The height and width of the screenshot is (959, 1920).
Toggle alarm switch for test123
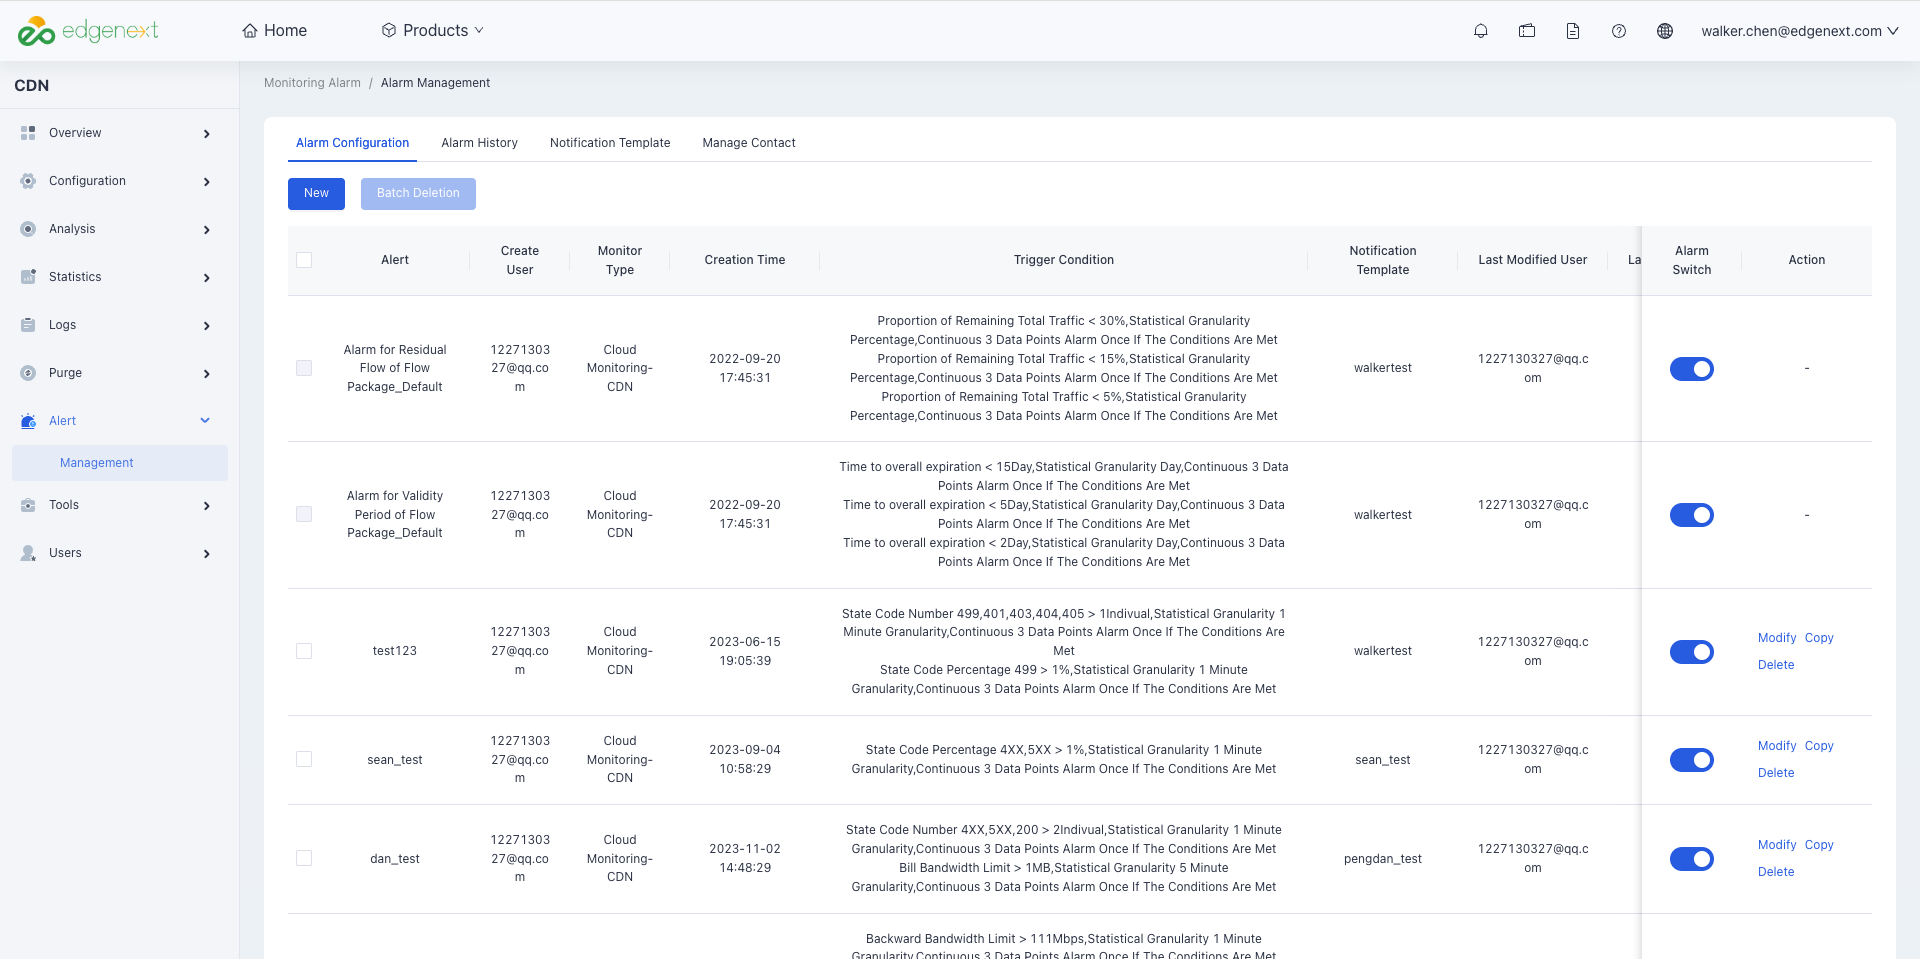tap(1692, 652)
